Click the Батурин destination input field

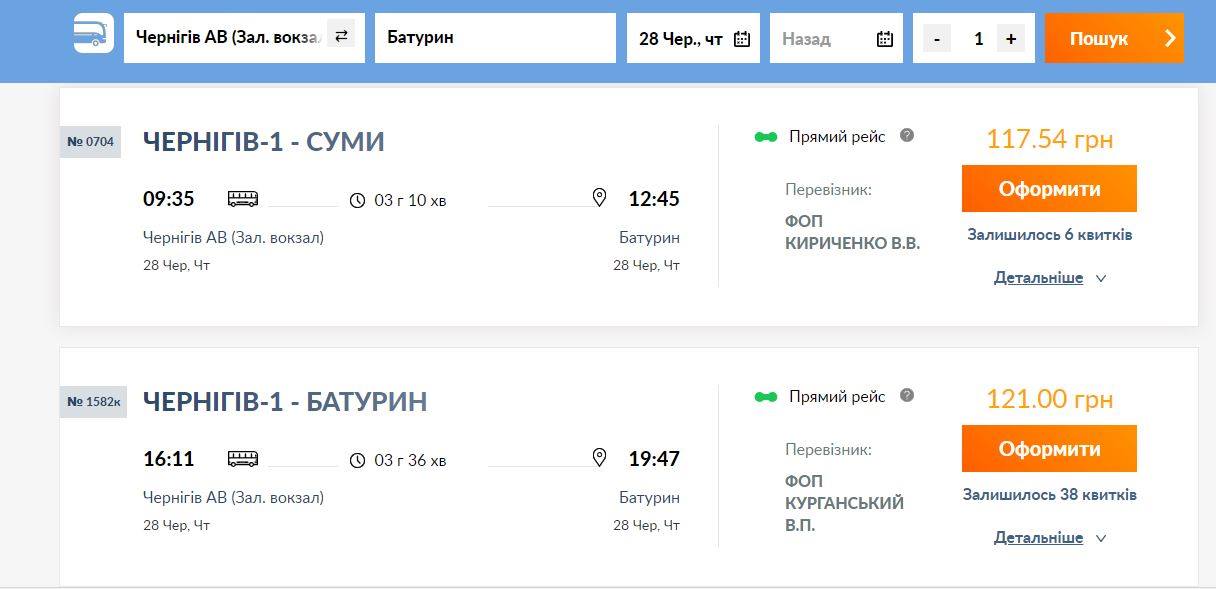pos(495,38)
